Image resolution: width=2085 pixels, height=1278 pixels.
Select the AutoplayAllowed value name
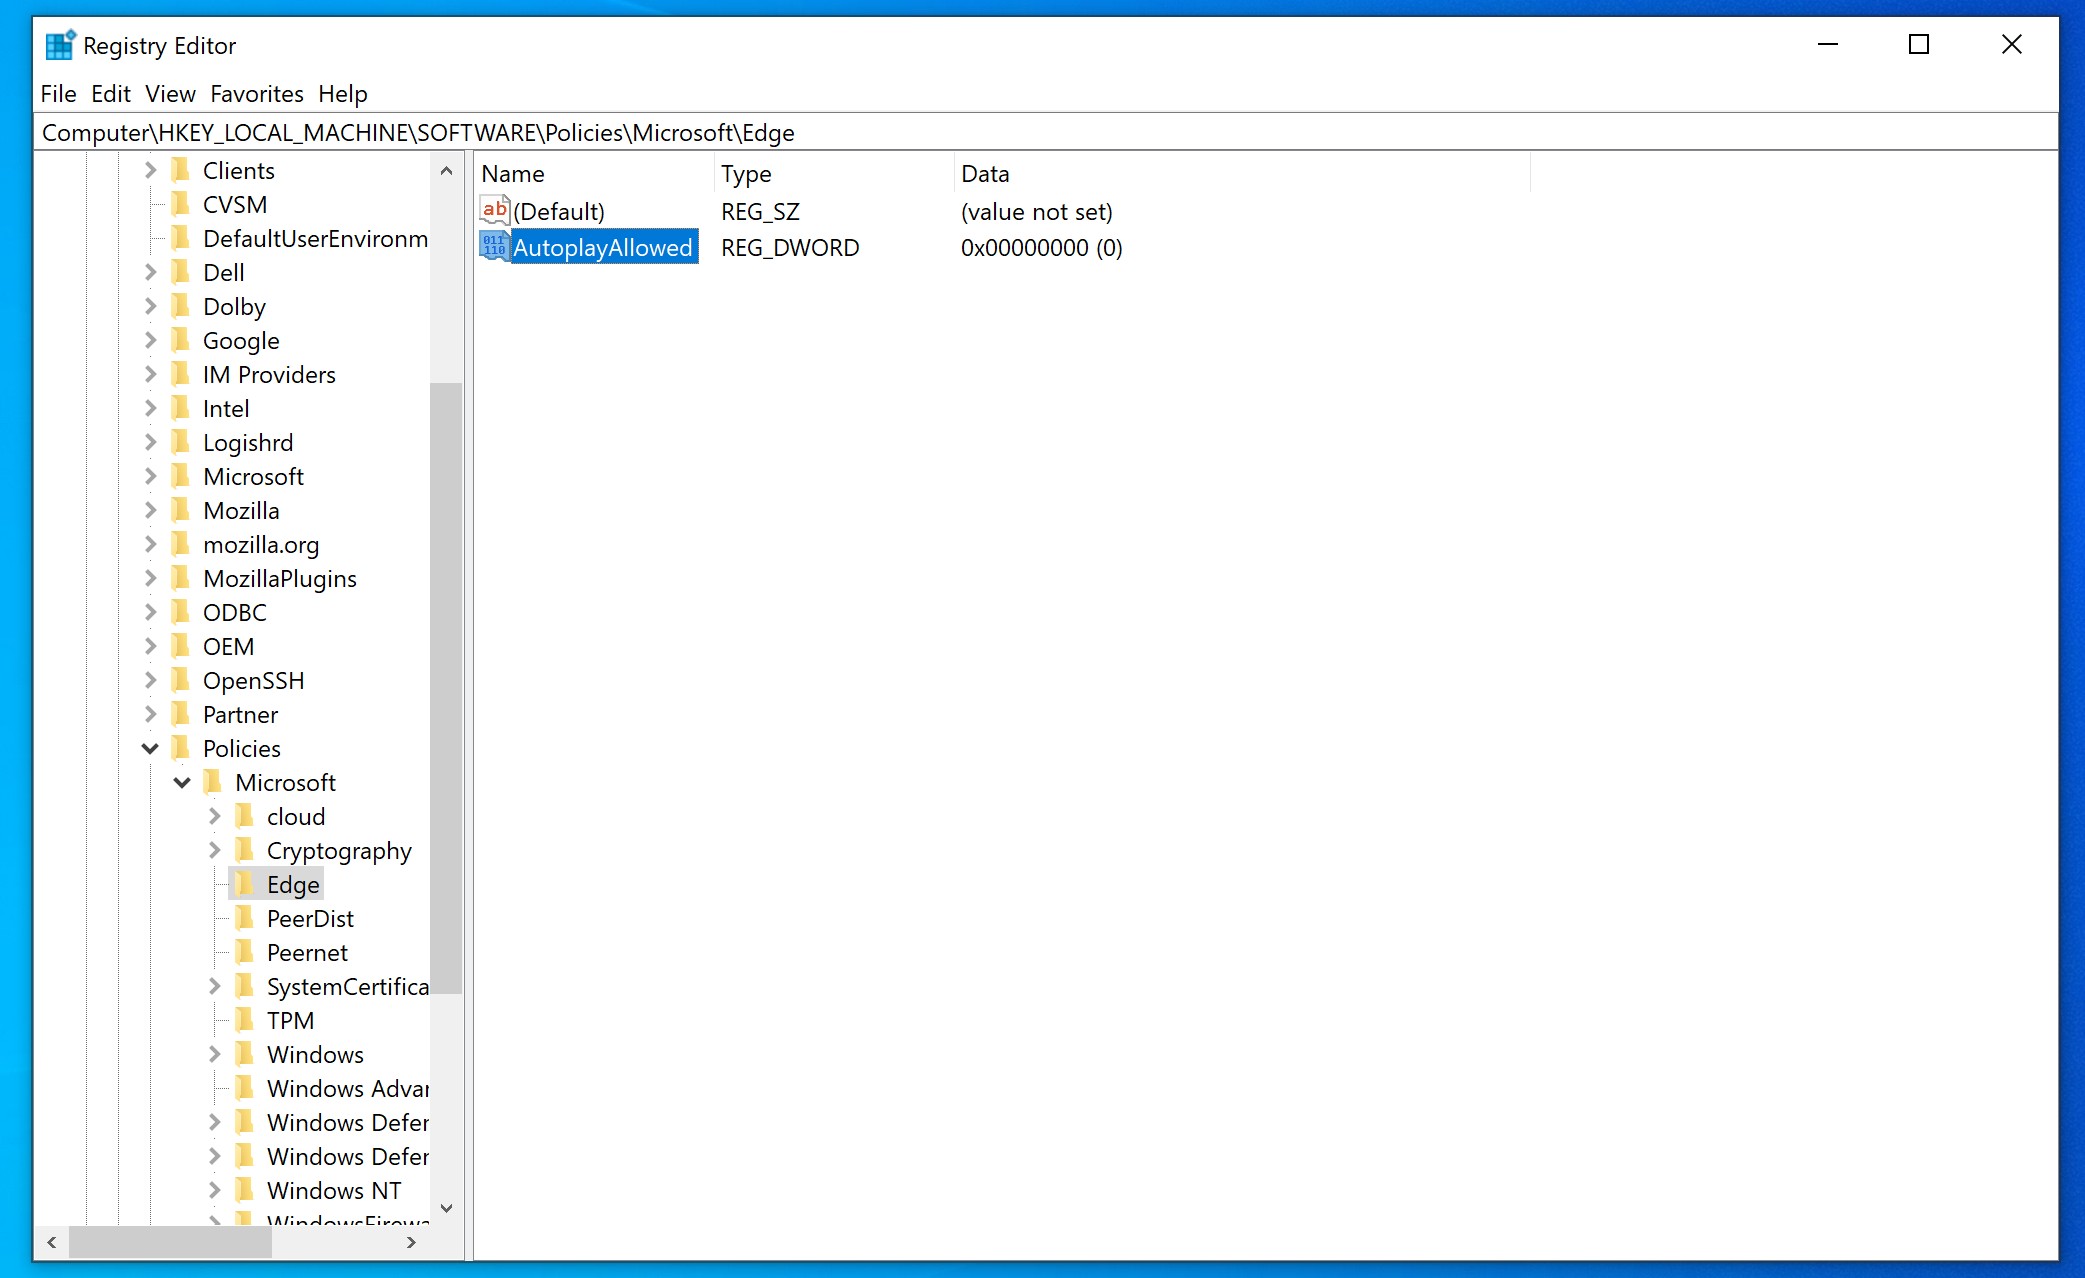point(603,247)
